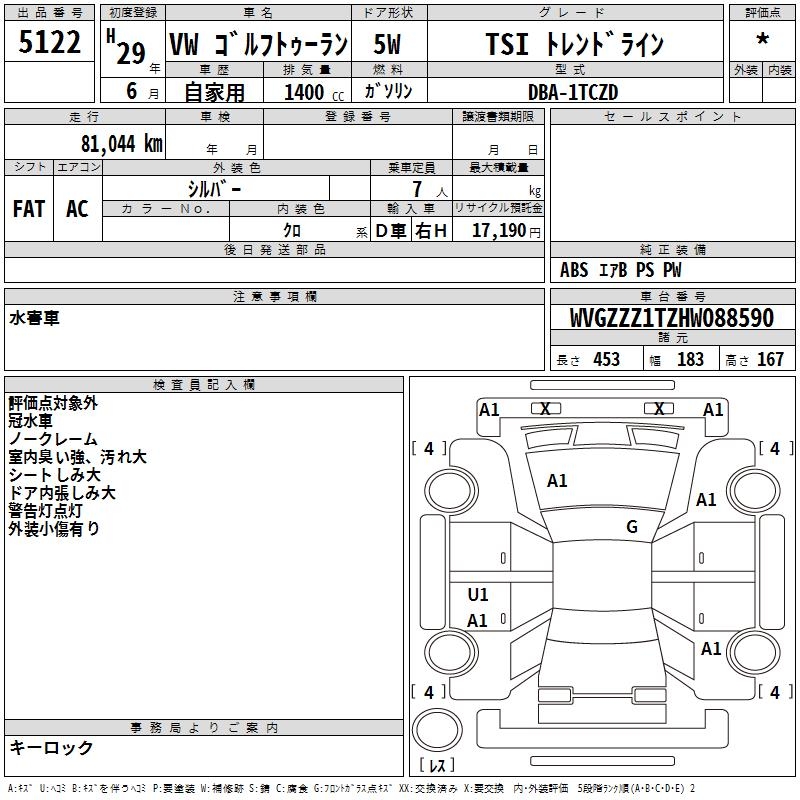Screen dimensions: 800x800
Task: Click the recycle deposit 17,190 value
Action: [x=498, y=231]
